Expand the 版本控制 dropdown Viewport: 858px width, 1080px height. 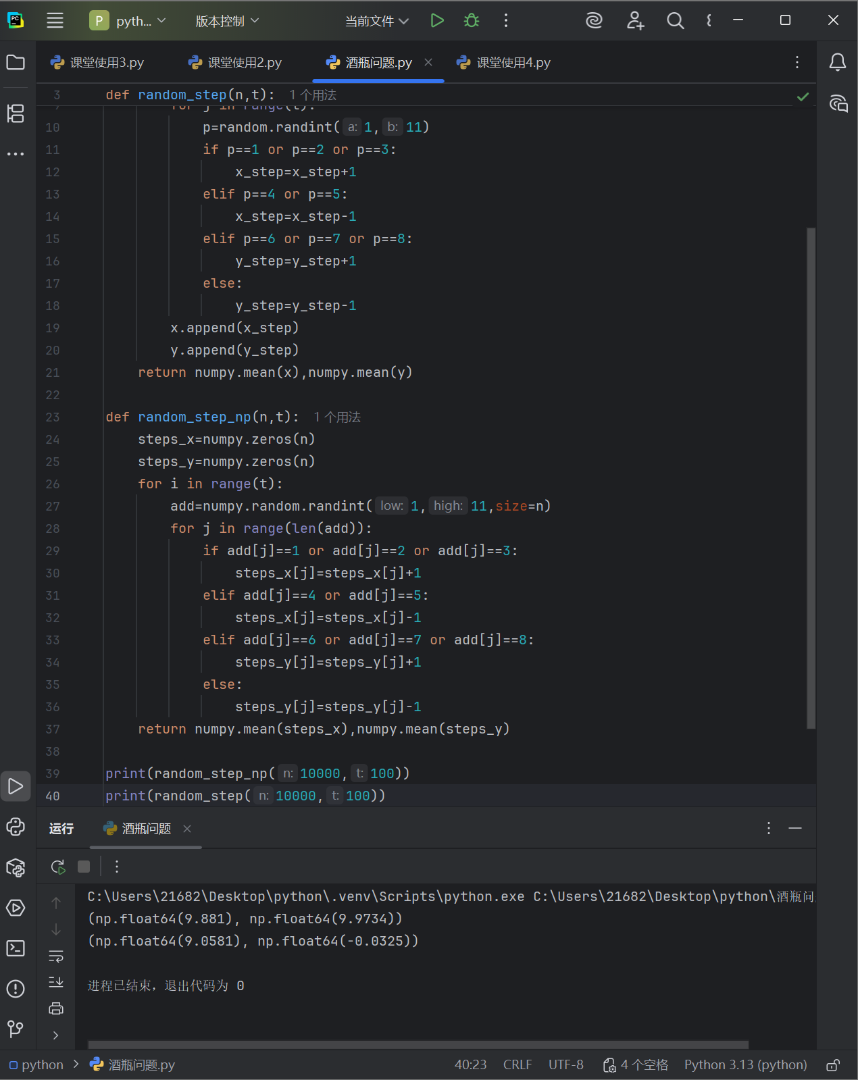tap(227, 21)
